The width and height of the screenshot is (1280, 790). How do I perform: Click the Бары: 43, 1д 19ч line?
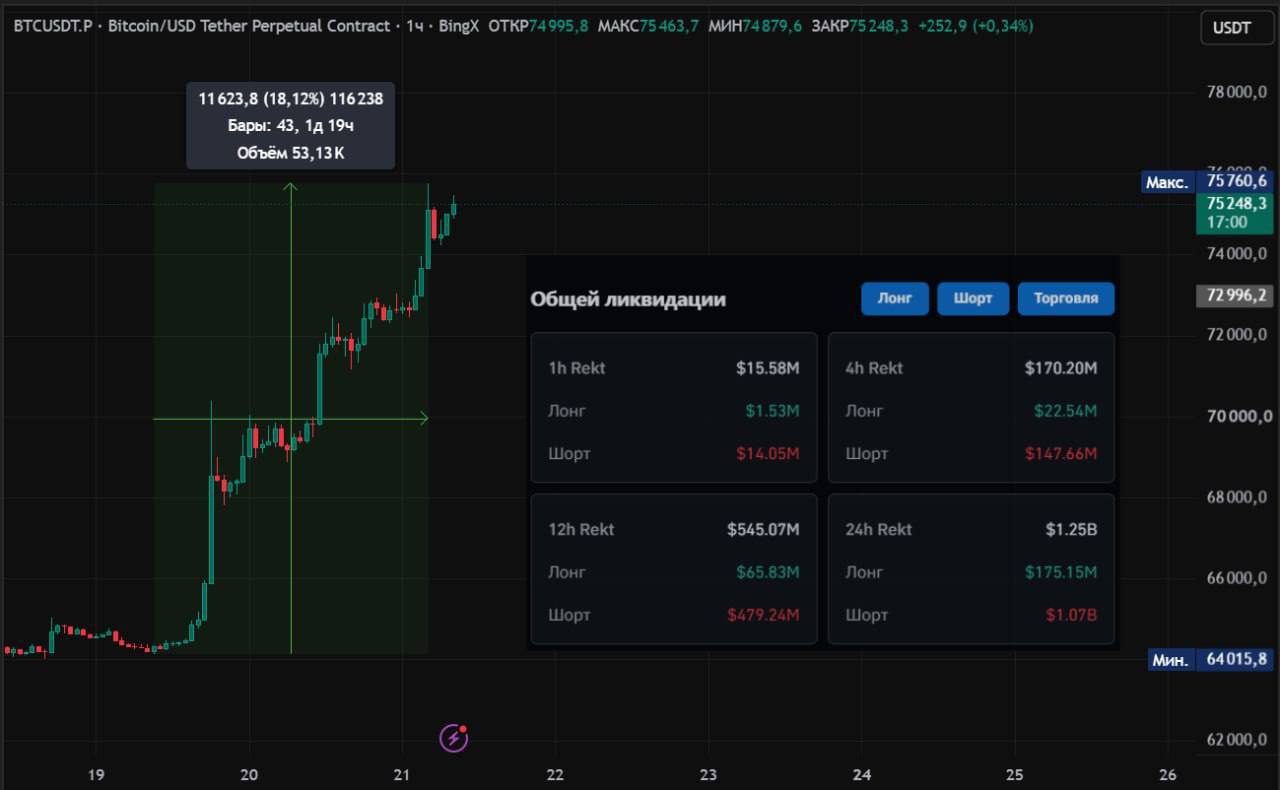291,125
